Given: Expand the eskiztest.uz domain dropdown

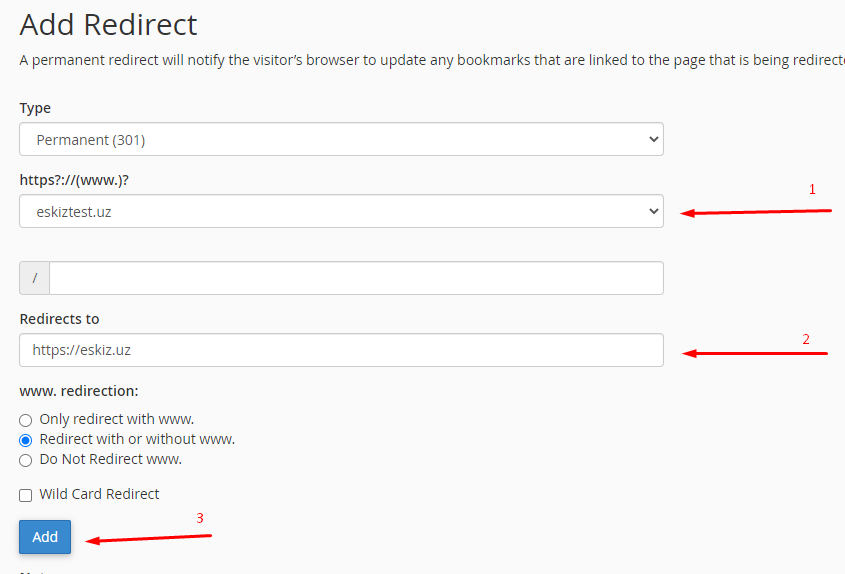Looking at the screenshot, I should click(x=340, y=211).
